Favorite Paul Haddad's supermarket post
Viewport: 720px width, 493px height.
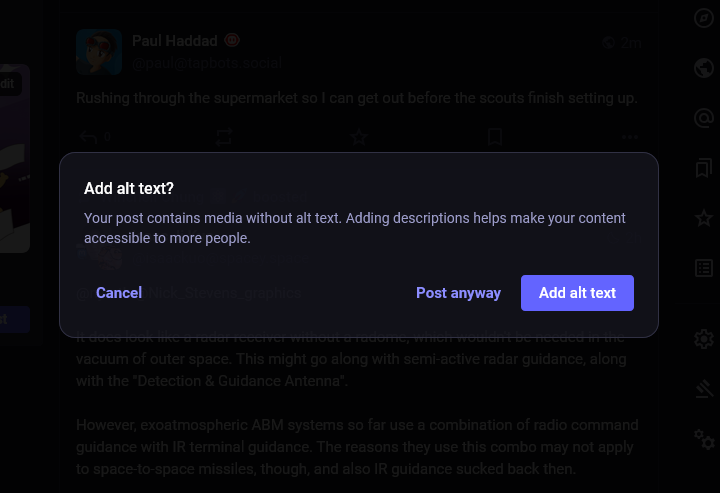coord(359,137)
